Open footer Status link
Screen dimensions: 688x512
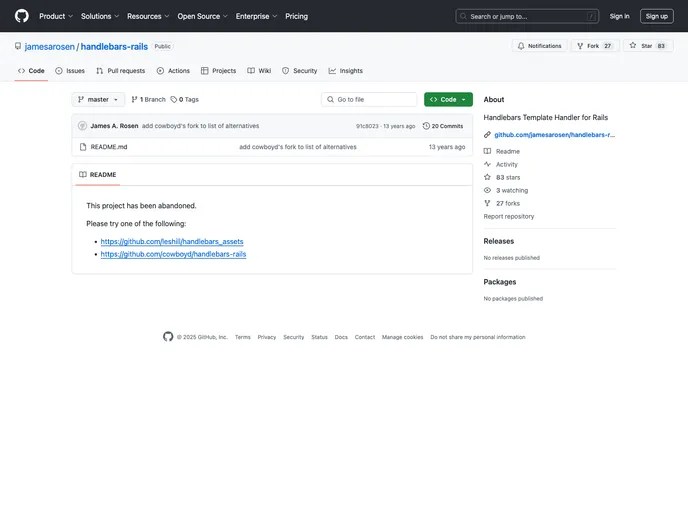[x=319, y=337]
